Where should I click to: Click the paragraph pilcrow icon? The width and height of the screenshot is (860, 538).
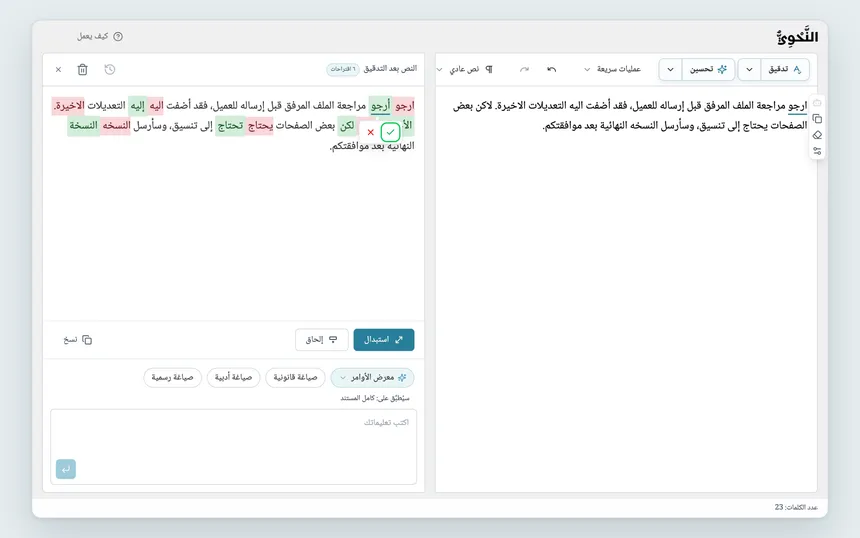pos(489,70)
